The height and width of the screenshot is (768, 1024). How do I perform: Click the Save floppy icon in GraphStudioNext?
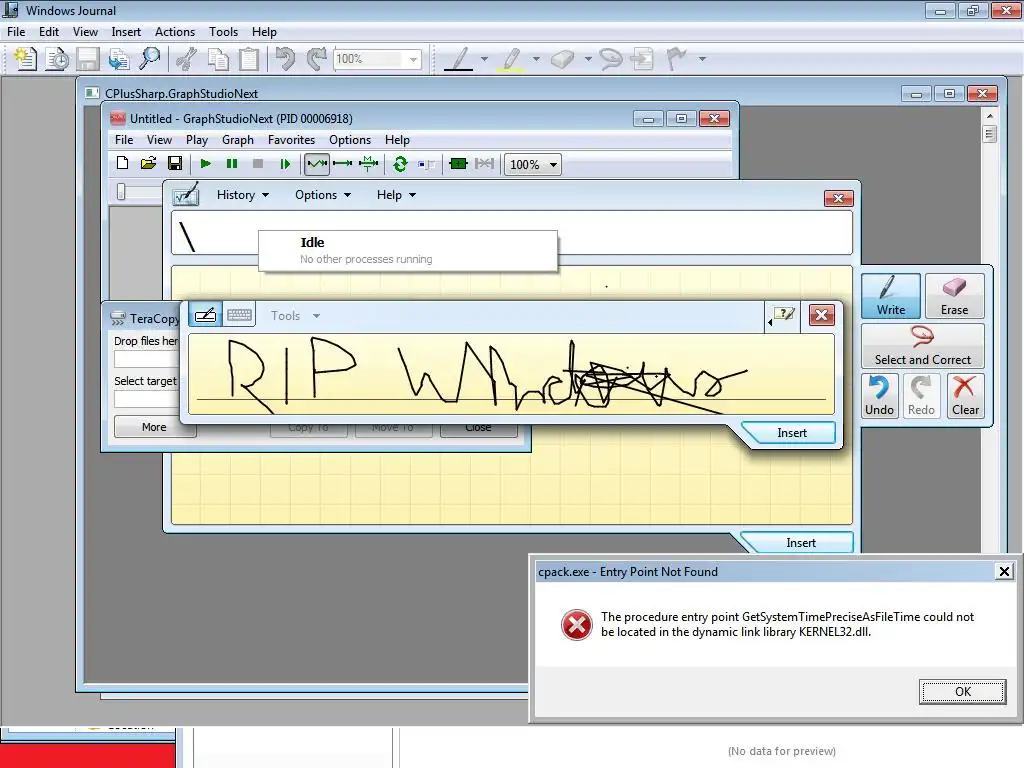[174, 163]
